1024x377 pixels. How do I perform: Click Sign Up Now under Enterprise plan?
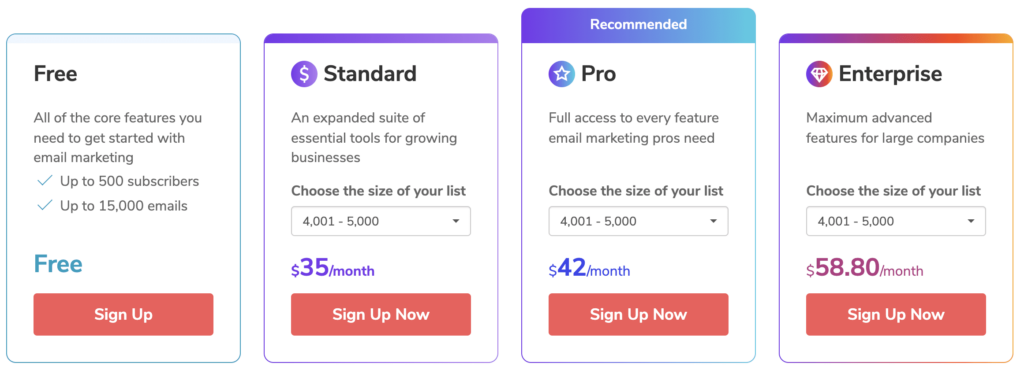point(896,314)
